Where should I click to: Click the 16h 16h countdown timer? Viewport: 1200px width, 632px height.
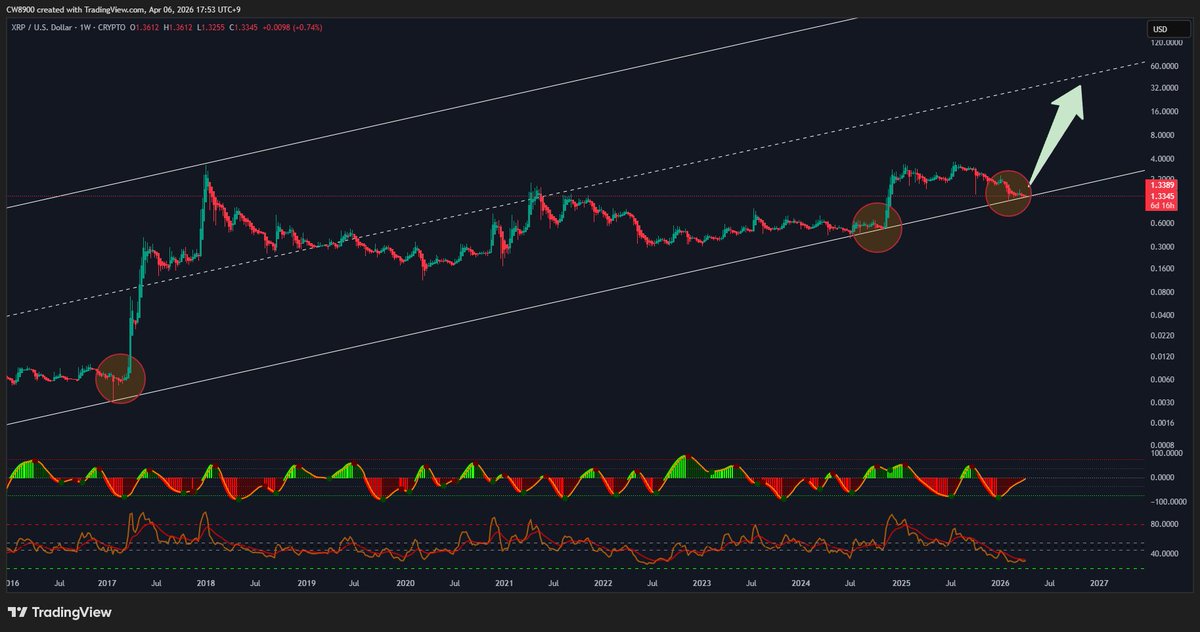tap(1161, 207)
